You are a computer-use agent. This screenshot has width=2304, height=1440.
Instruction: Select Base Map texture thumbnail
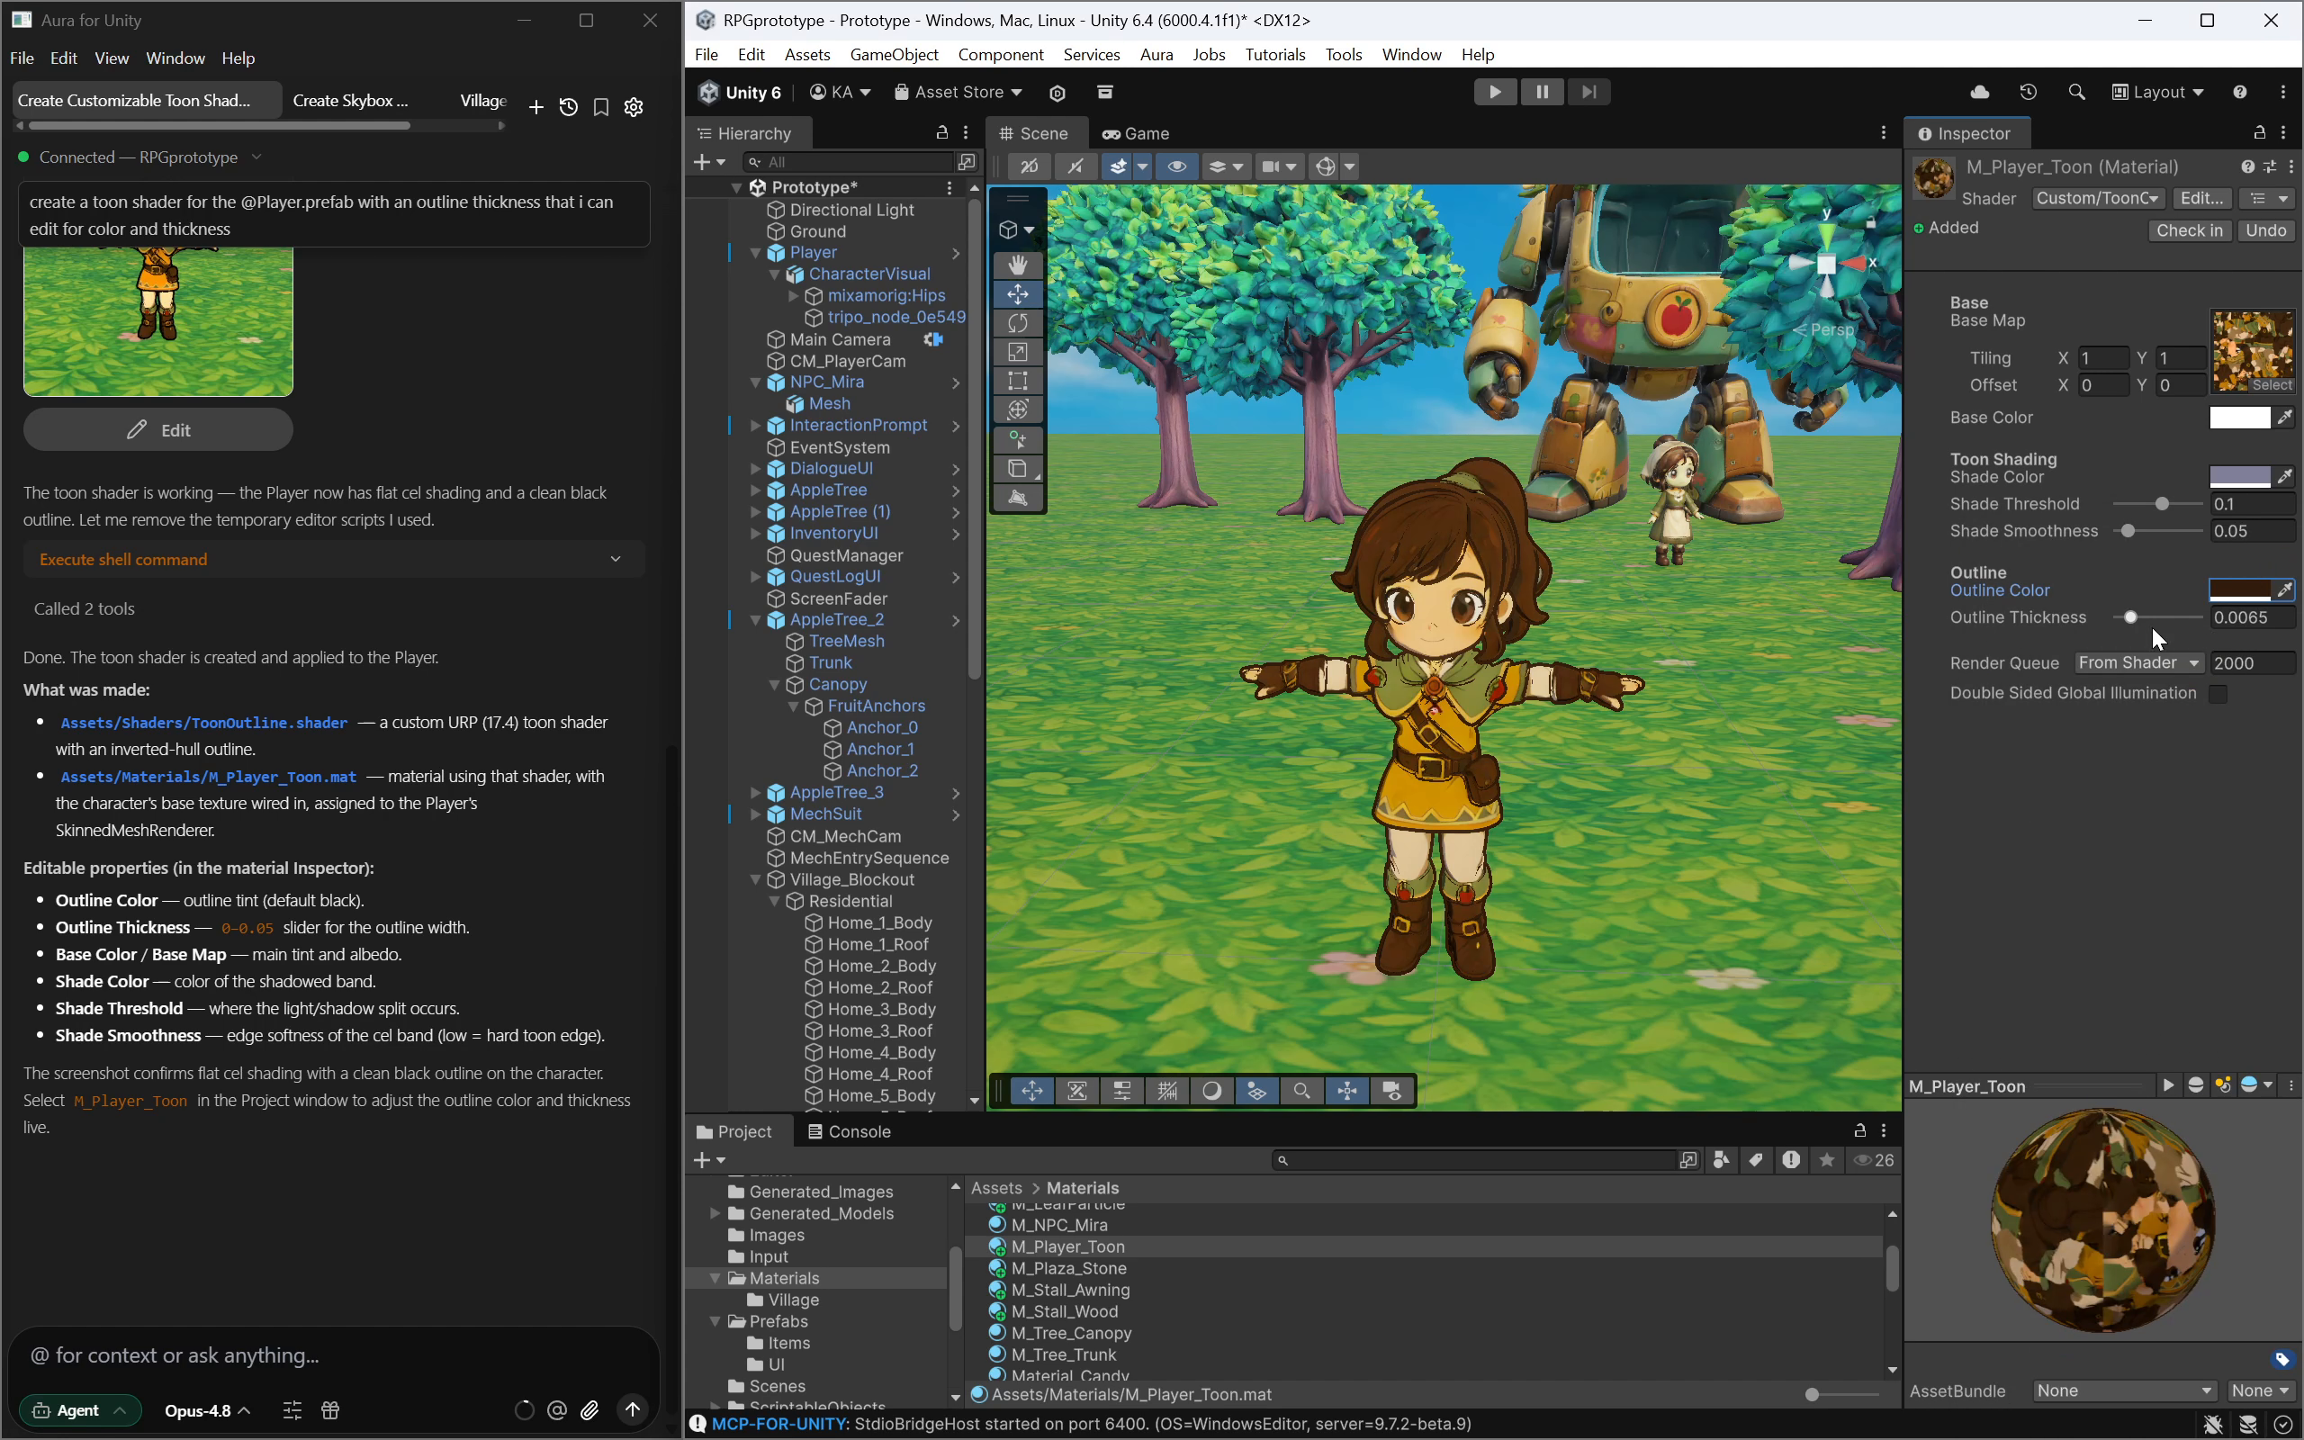(2253, 351)
